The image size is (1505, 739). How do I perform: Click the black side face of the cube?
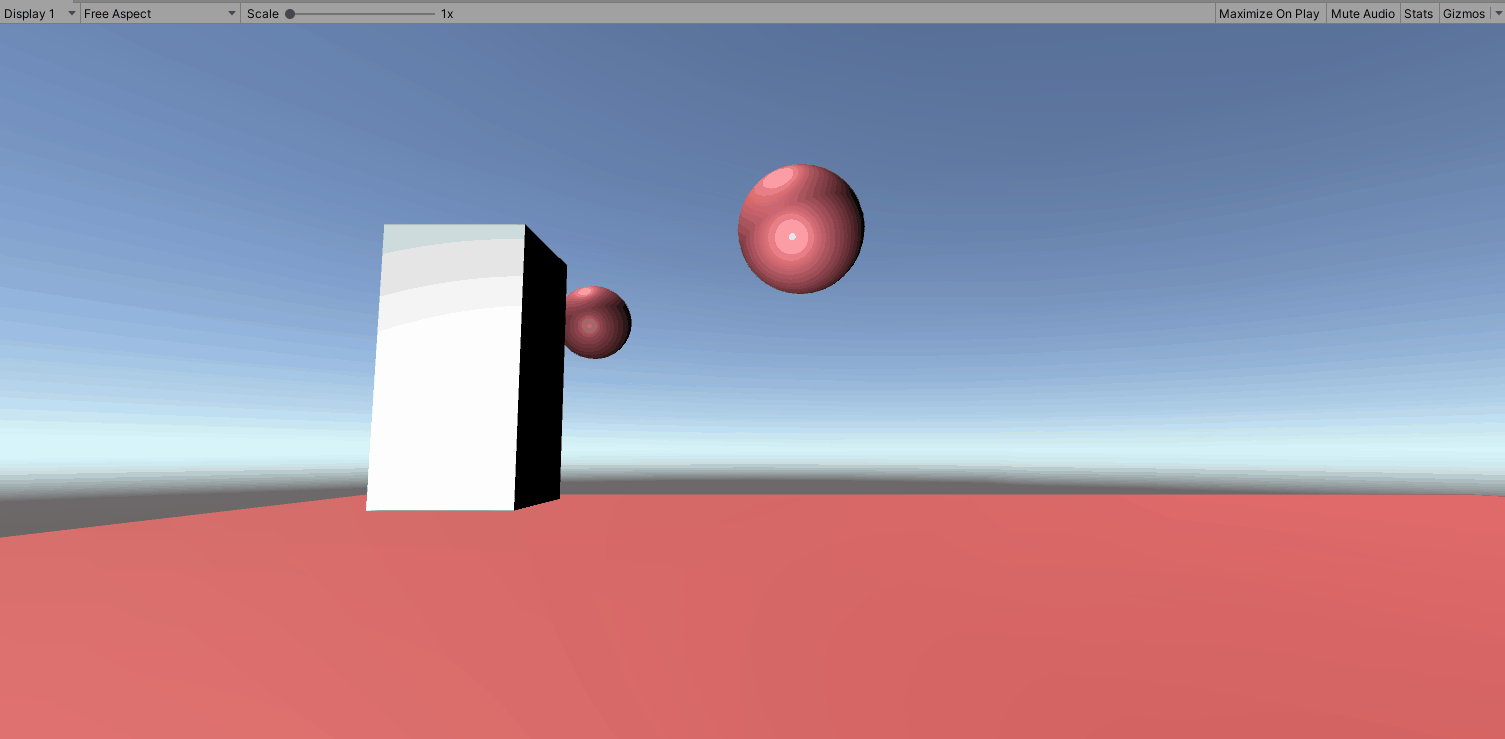tap(541, 380)
